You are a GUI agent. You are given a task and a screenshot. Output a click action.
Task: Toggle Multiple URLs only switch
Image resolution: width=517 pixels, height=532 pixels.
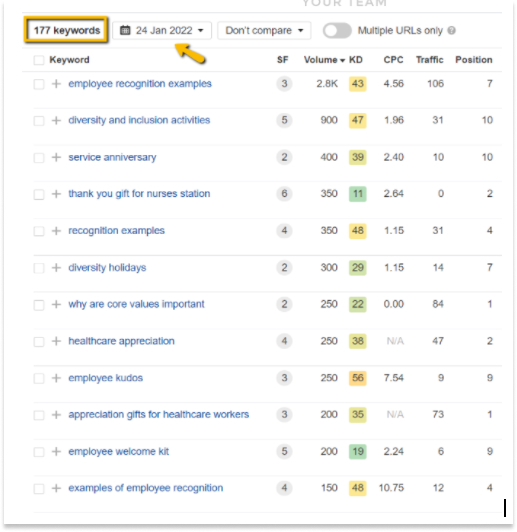click(x=337, y=31)
